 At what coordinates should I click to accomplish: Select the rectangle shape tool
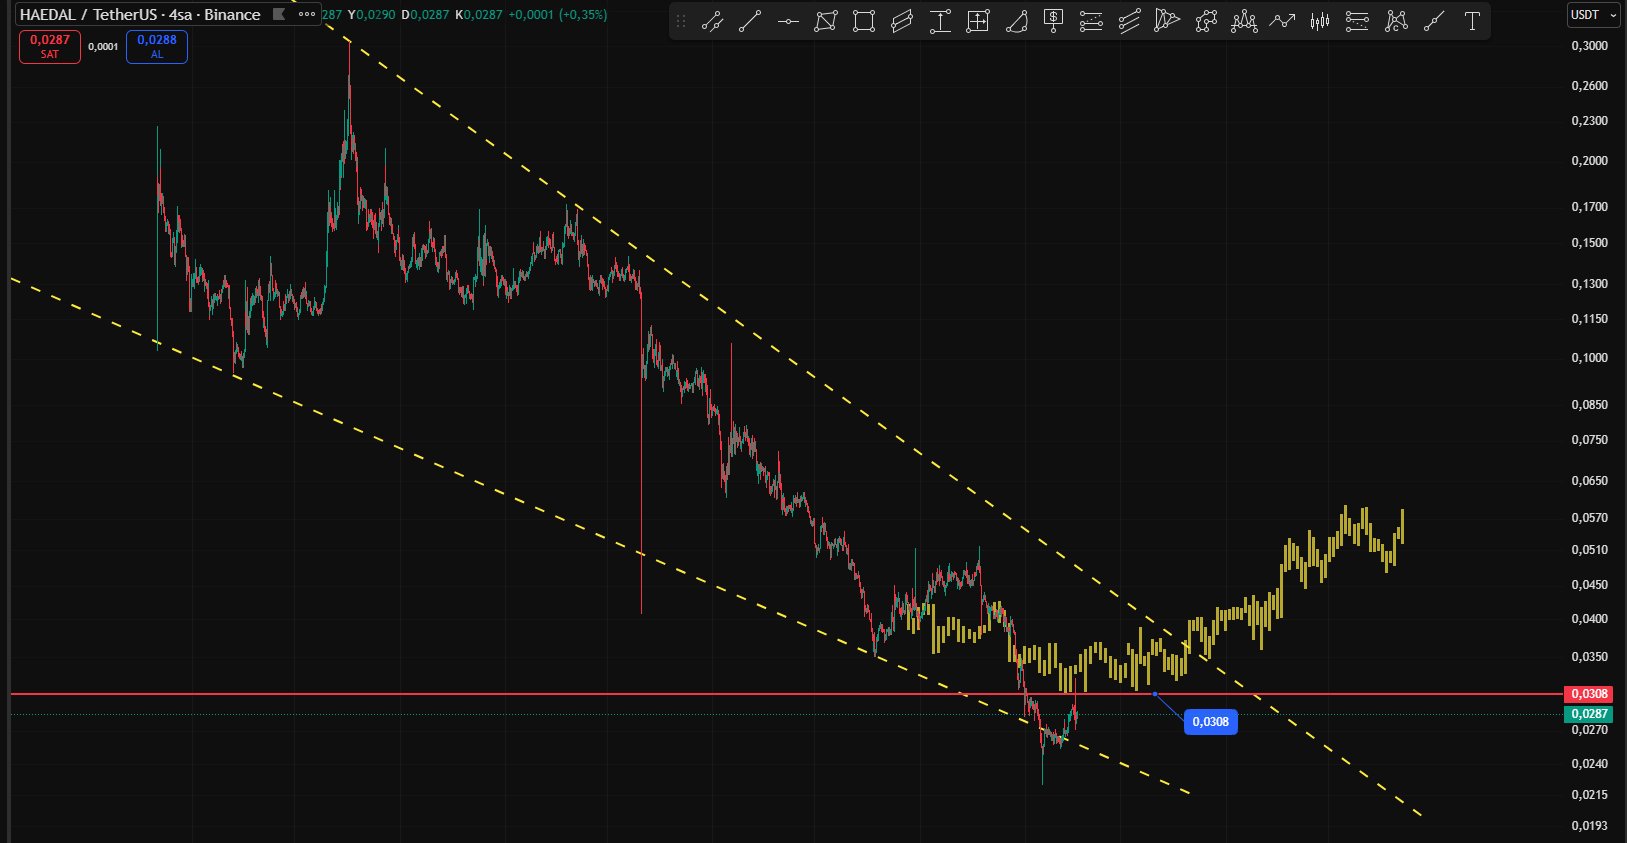[x=864, y=21]
